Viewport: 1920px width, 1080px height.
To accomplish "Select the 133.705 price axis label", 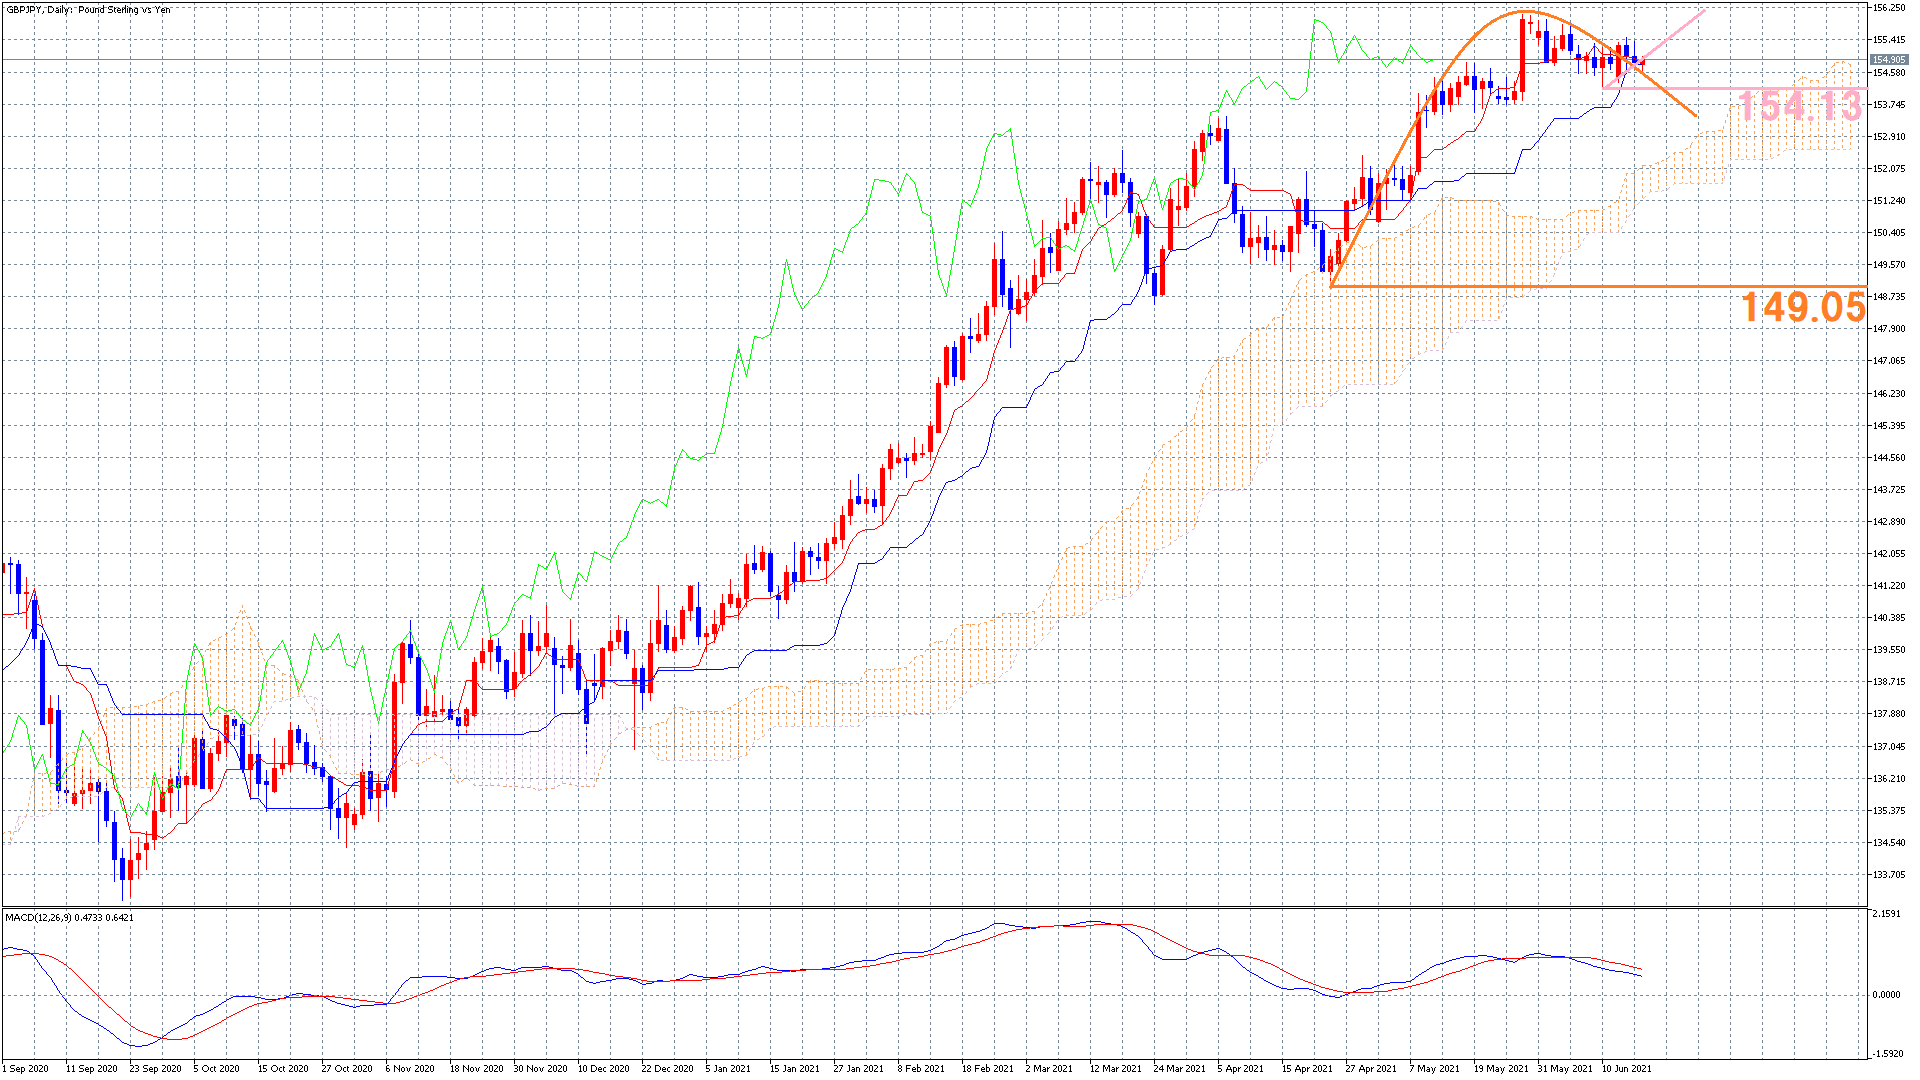I will click(x=1889, y=875).
